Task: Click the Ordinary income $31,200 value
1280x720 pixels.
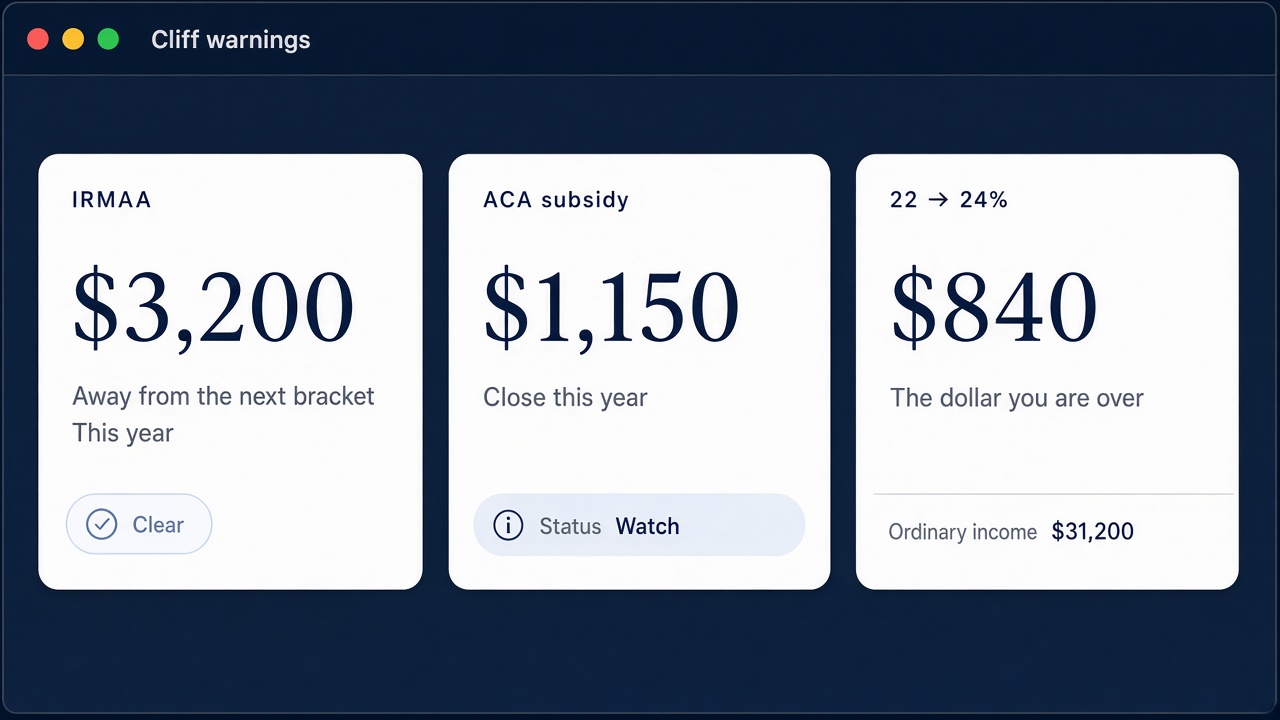Action: tap(1093, 531)
